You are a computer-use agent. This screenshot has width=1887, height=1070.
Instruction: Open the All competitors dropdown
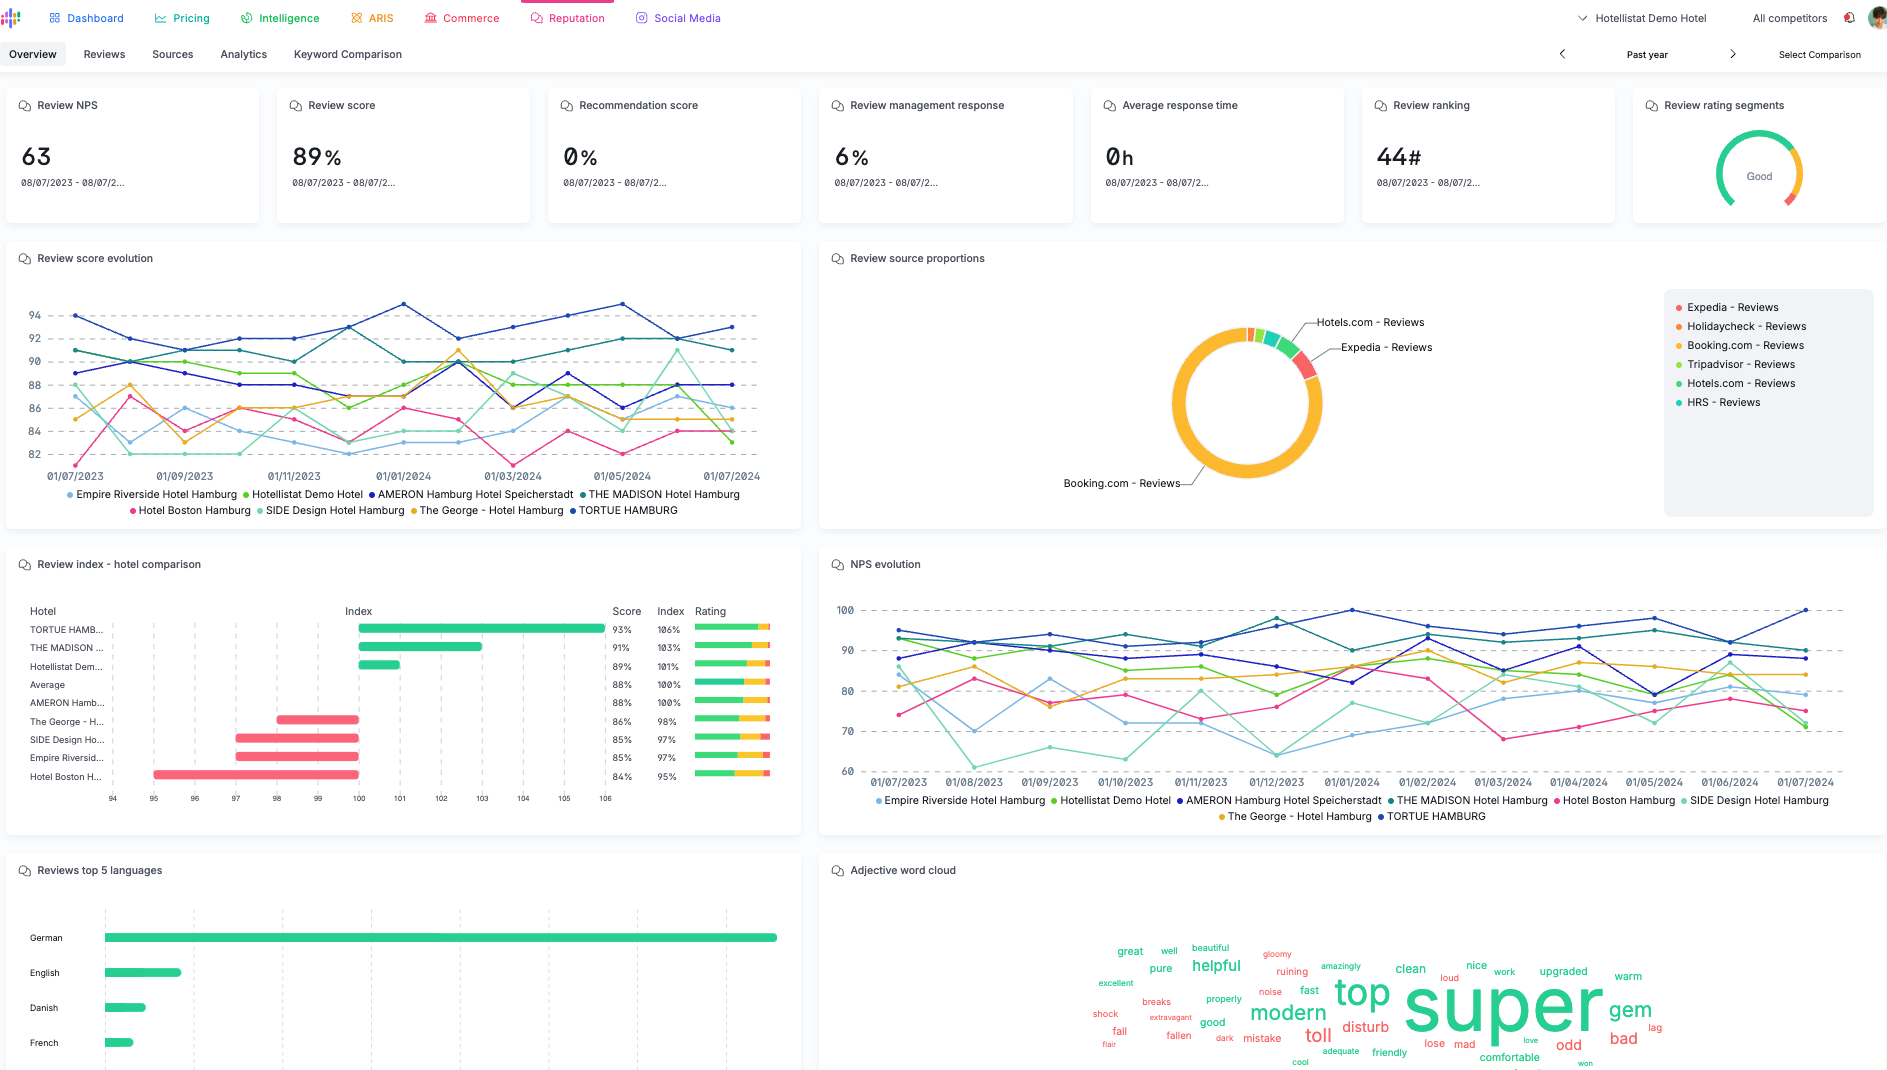1790,18
